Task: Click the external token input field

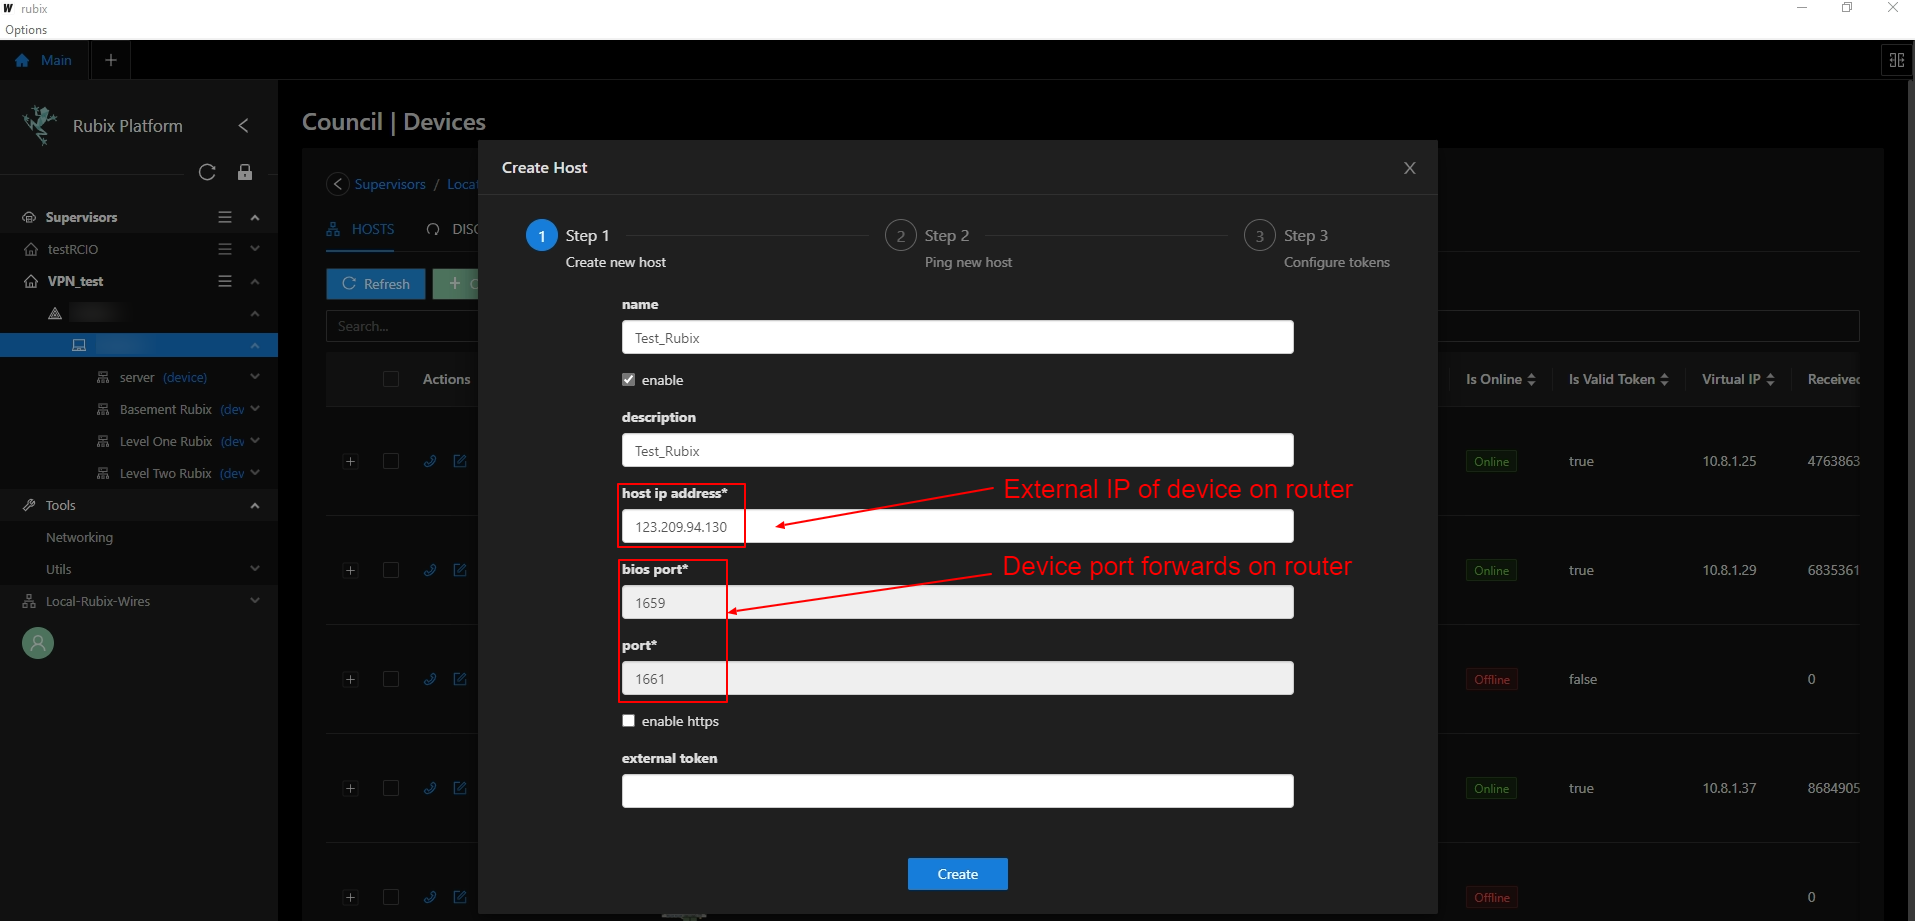Action: tap(957, 791)
